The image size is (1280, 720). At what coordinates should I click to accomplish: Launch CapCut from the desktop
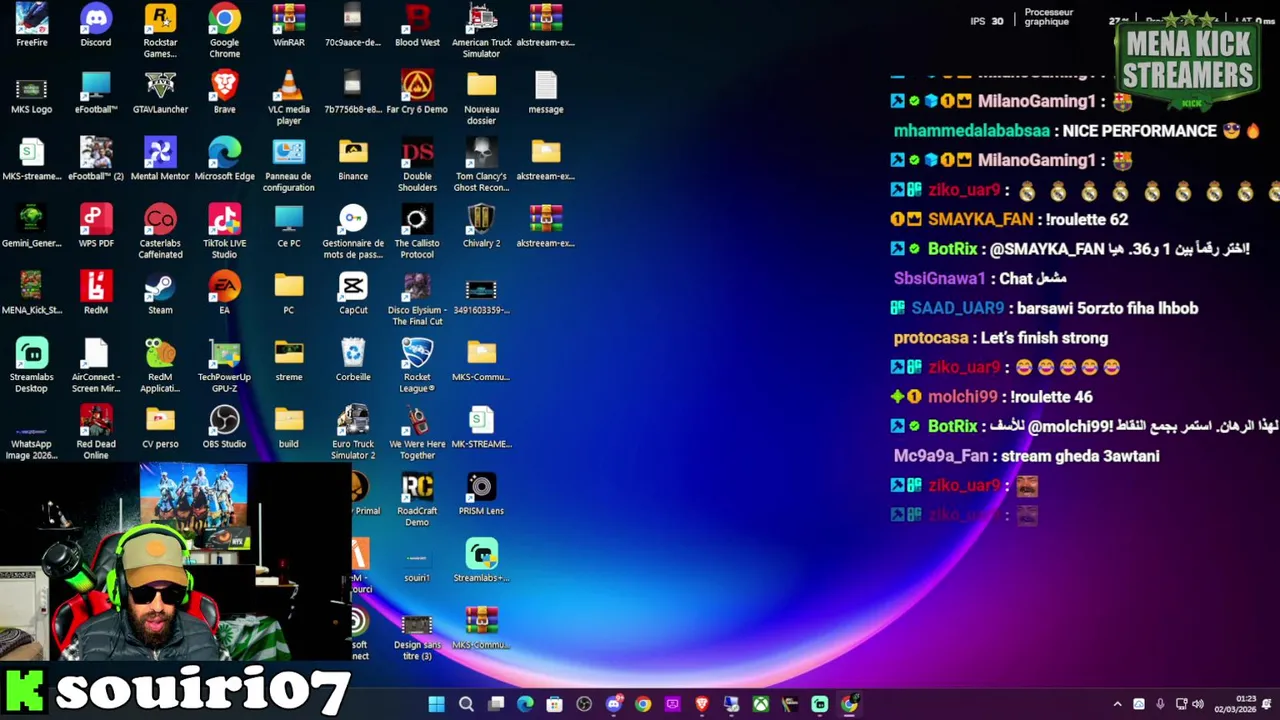tap(353, 293)
